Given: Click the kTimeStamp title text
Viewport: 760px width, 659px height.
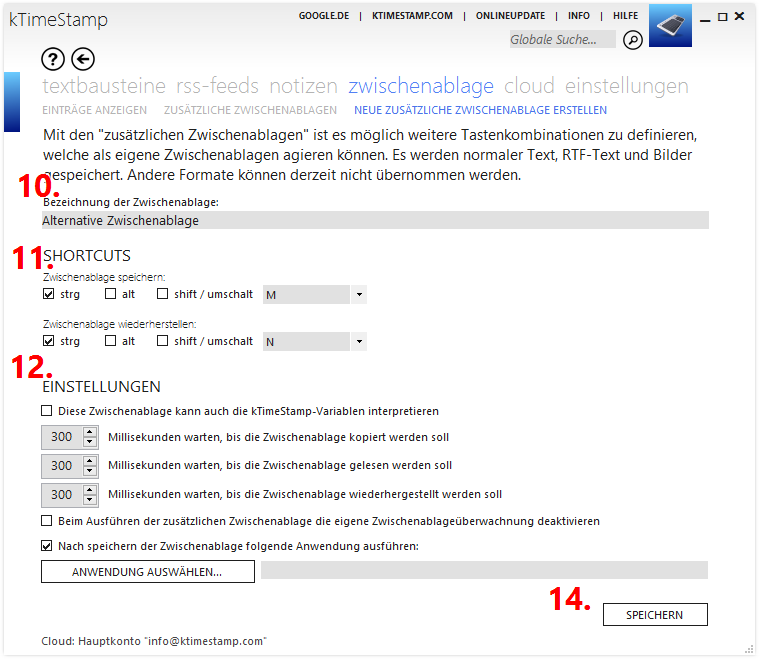Looking at the screenshot, I should 58,20.
